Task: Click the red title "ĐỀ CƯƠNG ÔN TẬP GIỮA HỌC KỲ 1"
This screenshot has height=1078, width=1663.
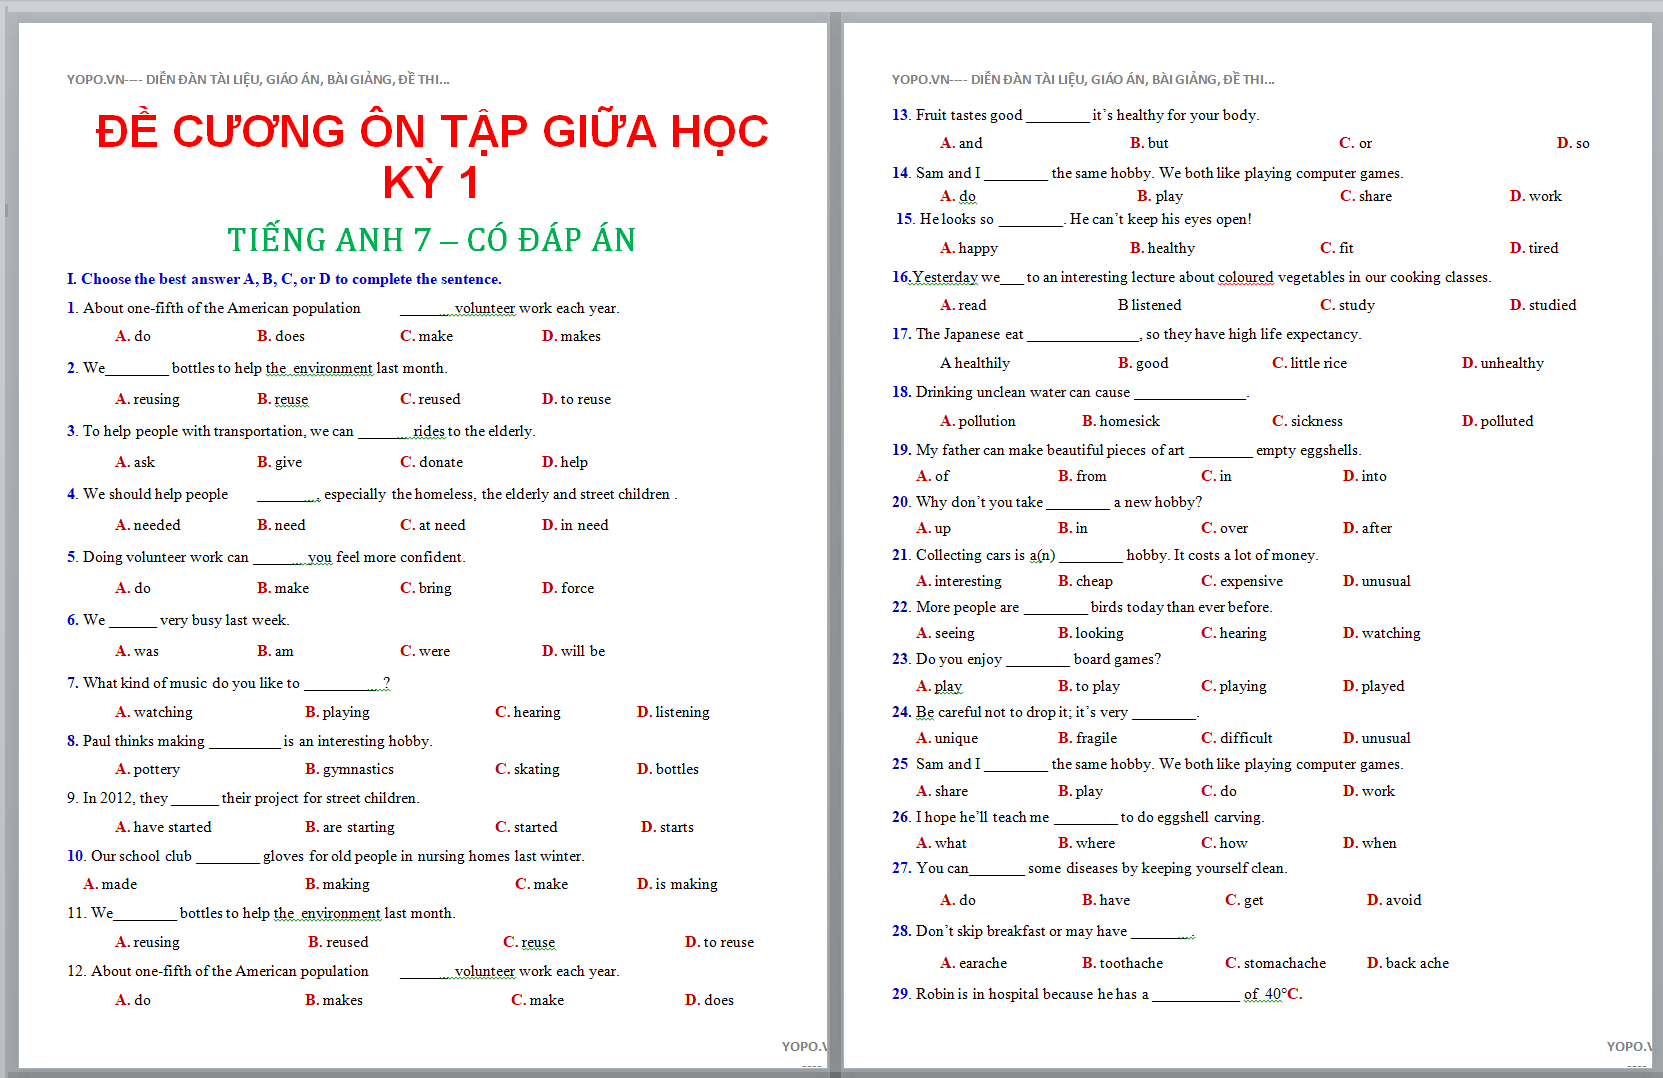Action: (x=432, y=156)
